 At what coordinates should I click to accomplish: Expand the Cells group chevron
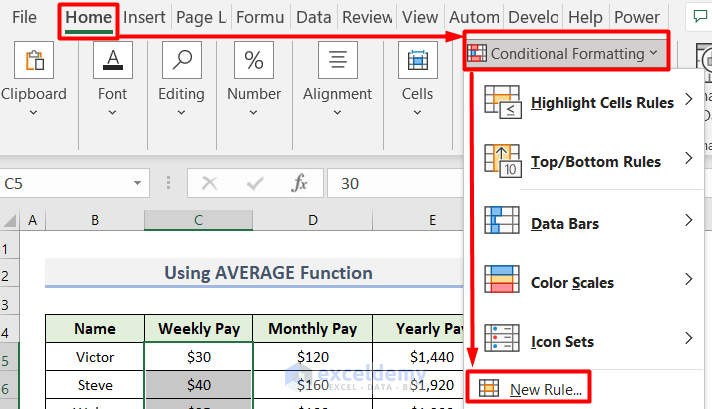pos(417,113)
